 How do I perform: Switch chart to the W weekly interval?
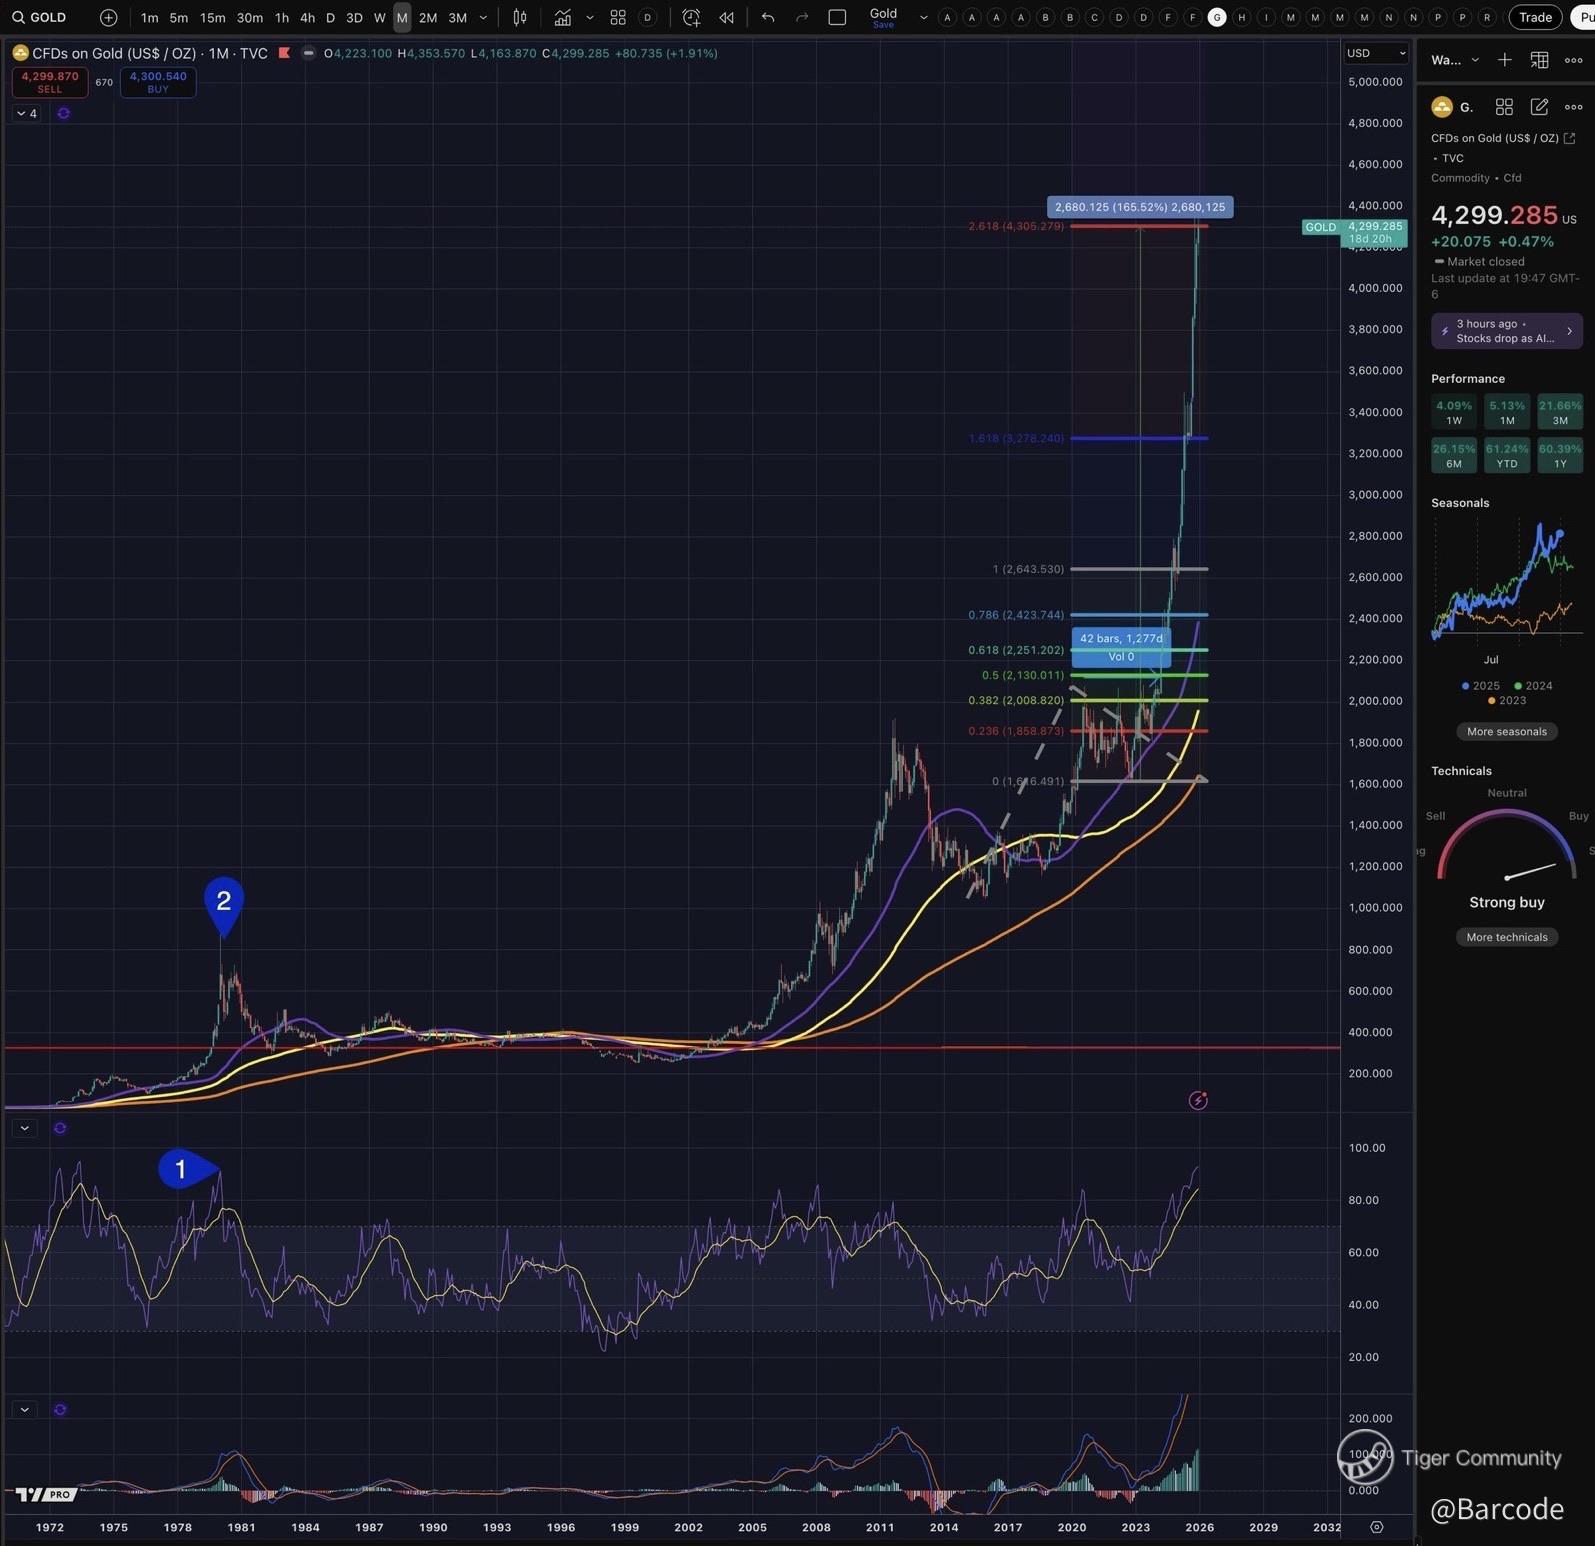coord(379,17)
